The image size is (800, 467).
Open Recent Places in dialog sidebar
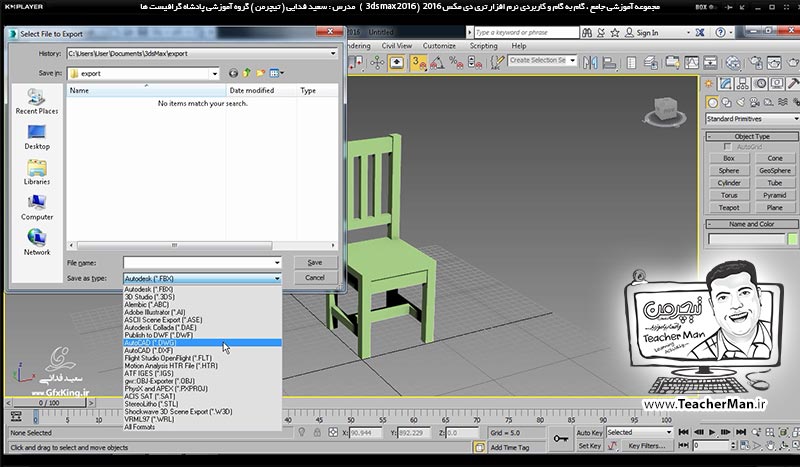pos(37,102)
